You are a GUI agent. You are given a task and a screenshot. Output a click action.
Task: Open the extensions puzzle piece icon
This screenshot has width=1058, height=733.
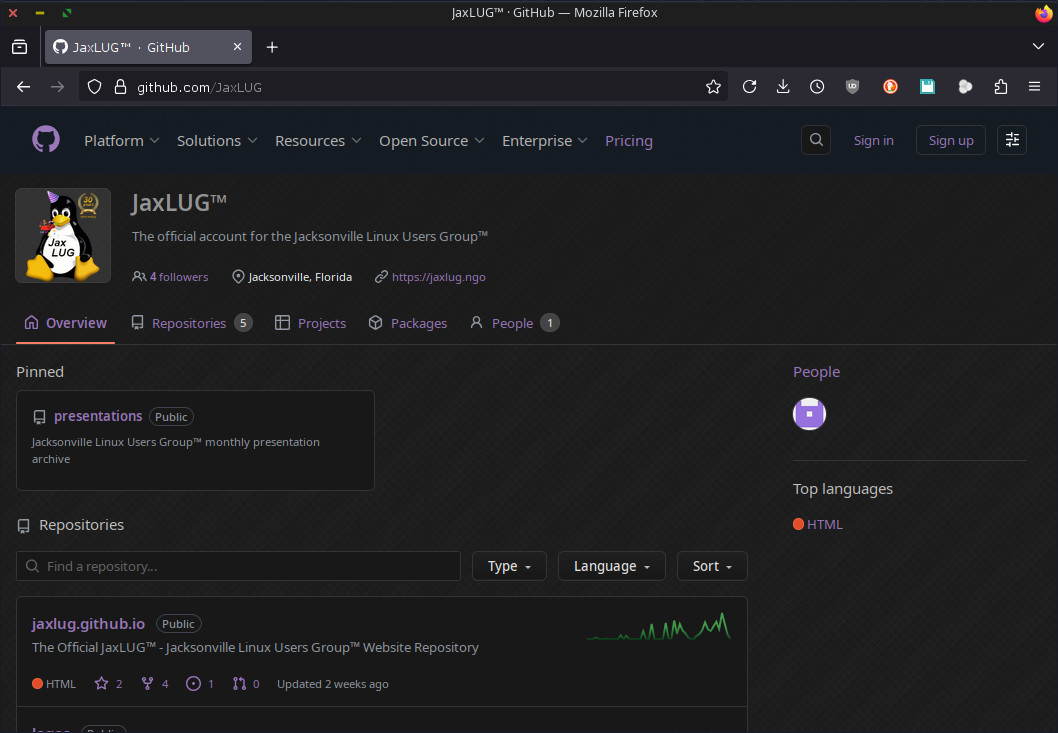click(x=1001, y=86)
